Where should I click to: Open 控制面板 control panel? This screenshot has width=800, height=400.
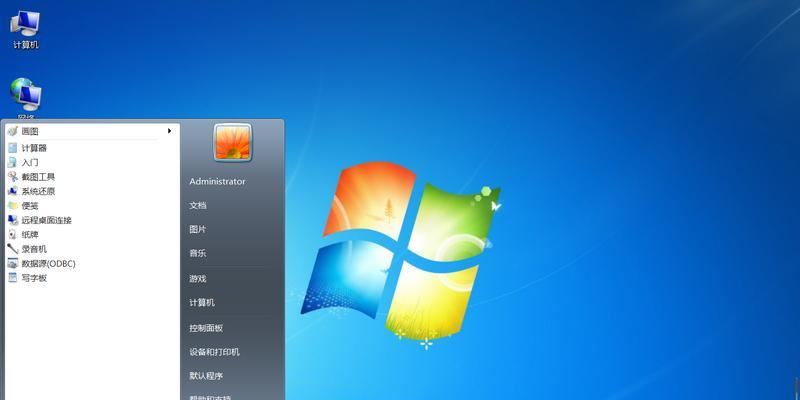206,328
